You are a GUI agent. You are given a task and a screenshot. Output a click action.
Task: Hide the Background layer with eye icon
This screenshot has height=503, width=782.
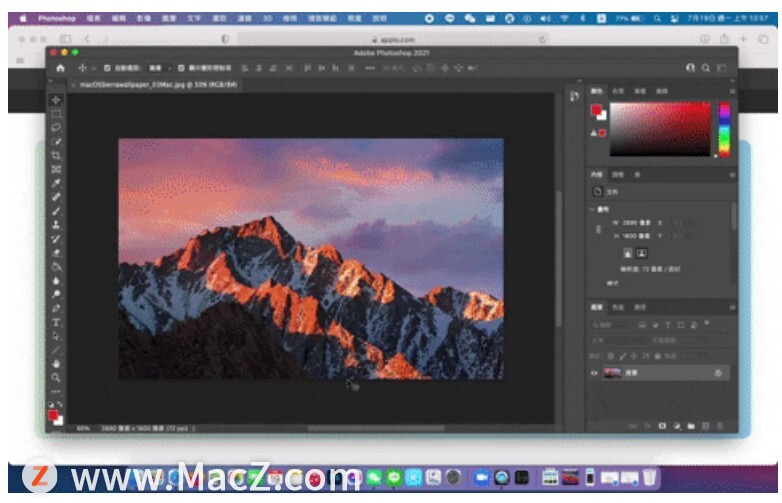pyautogui.click(x=594, y=373)
